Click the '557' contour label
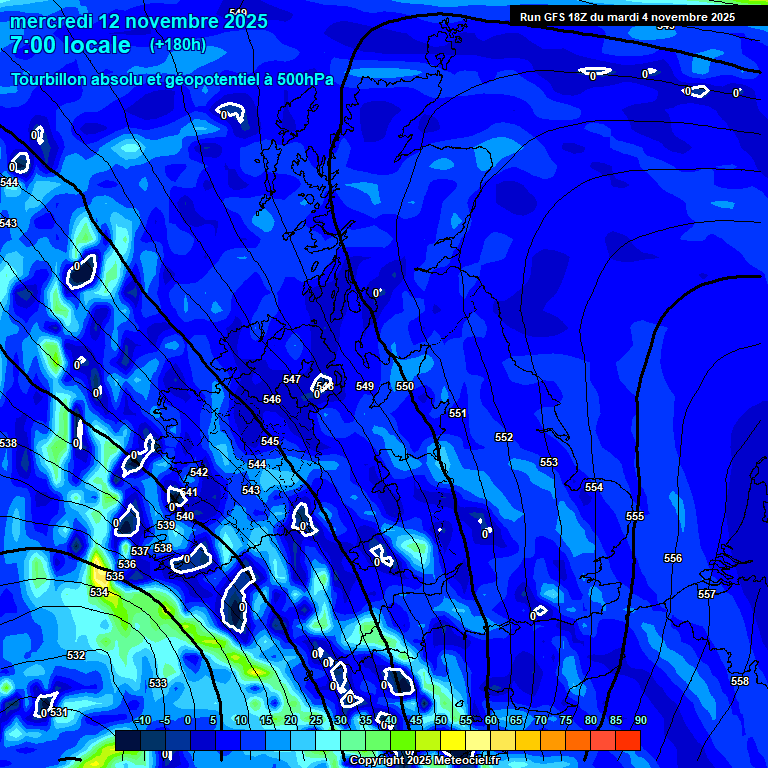Viewport: 768px width, 768px height. pos(707,594)
